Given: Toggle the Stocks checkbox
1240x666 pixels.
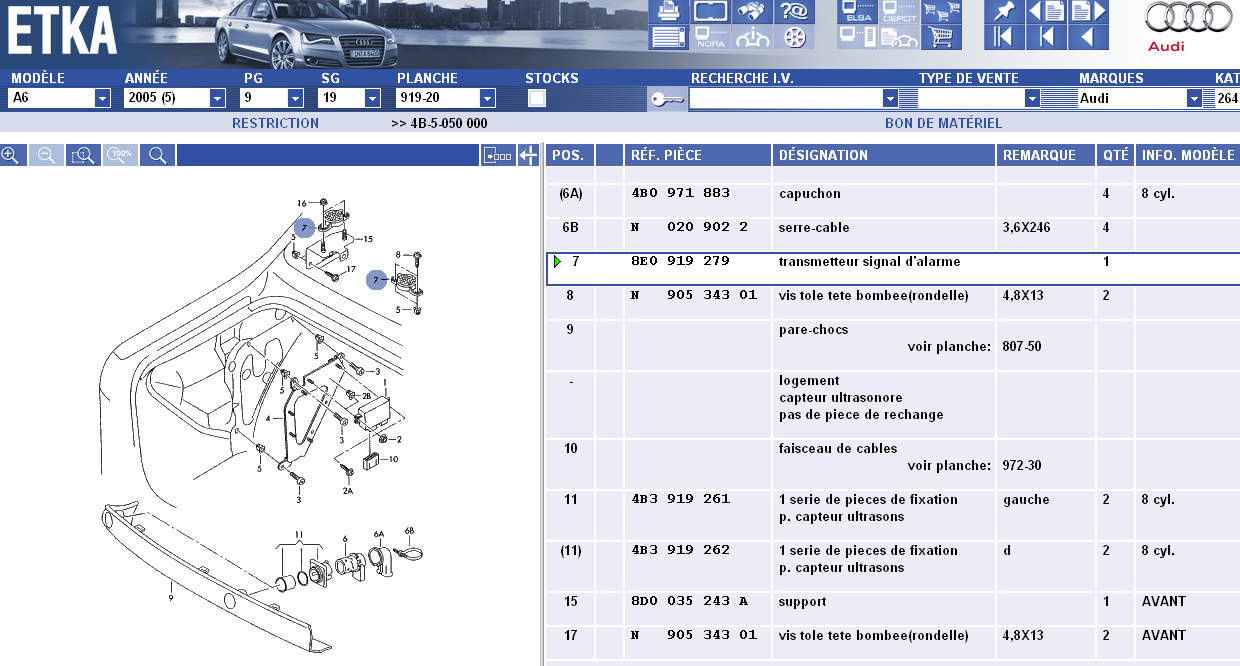Looking at the screenshot, I should [x=537, y=98].
